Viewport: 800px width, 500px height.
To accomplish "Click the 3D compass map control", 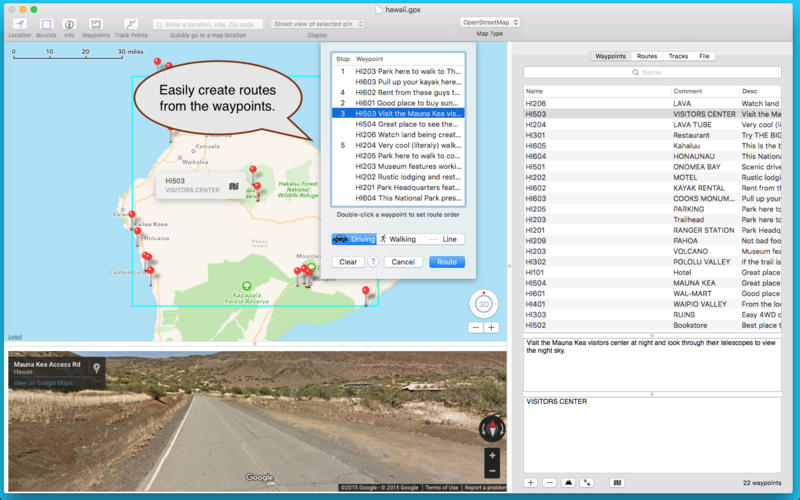I will (483, 304).
